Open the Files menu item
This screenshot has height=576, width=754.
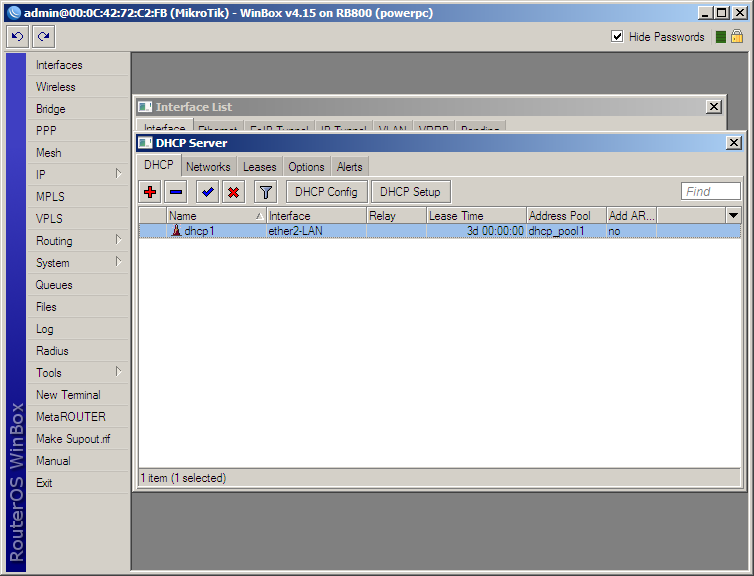[78, 307]
